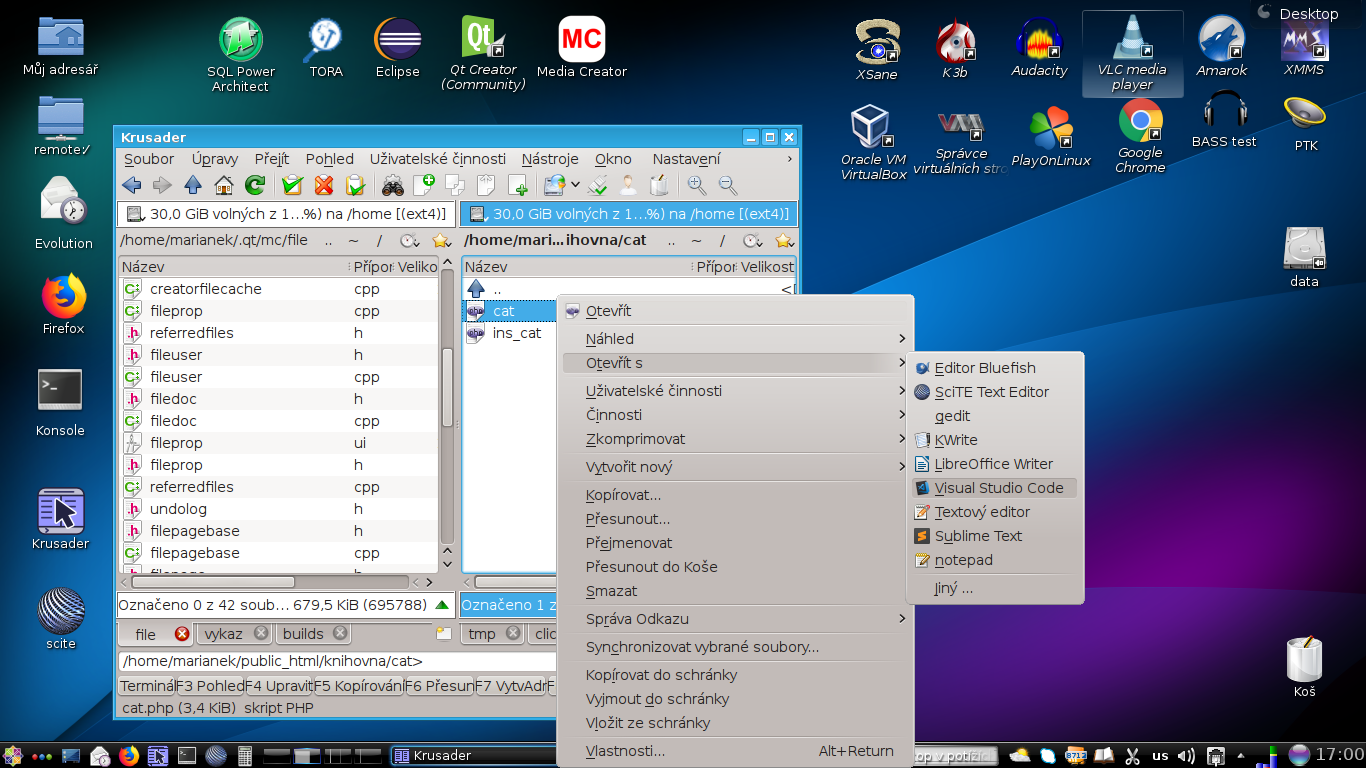
Task: Click the blue up-arrow directory icon
Action: tap(193, 185)
